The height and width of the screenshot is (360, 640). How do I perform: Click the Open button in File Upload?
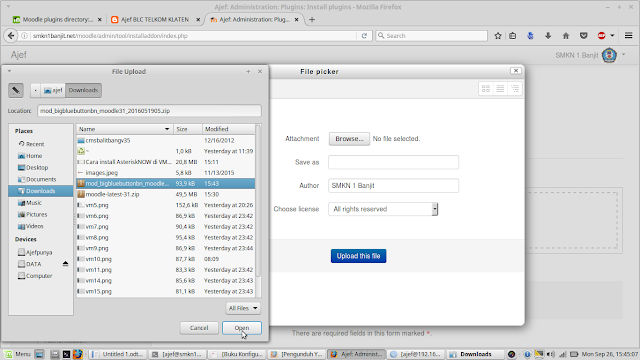242,328
